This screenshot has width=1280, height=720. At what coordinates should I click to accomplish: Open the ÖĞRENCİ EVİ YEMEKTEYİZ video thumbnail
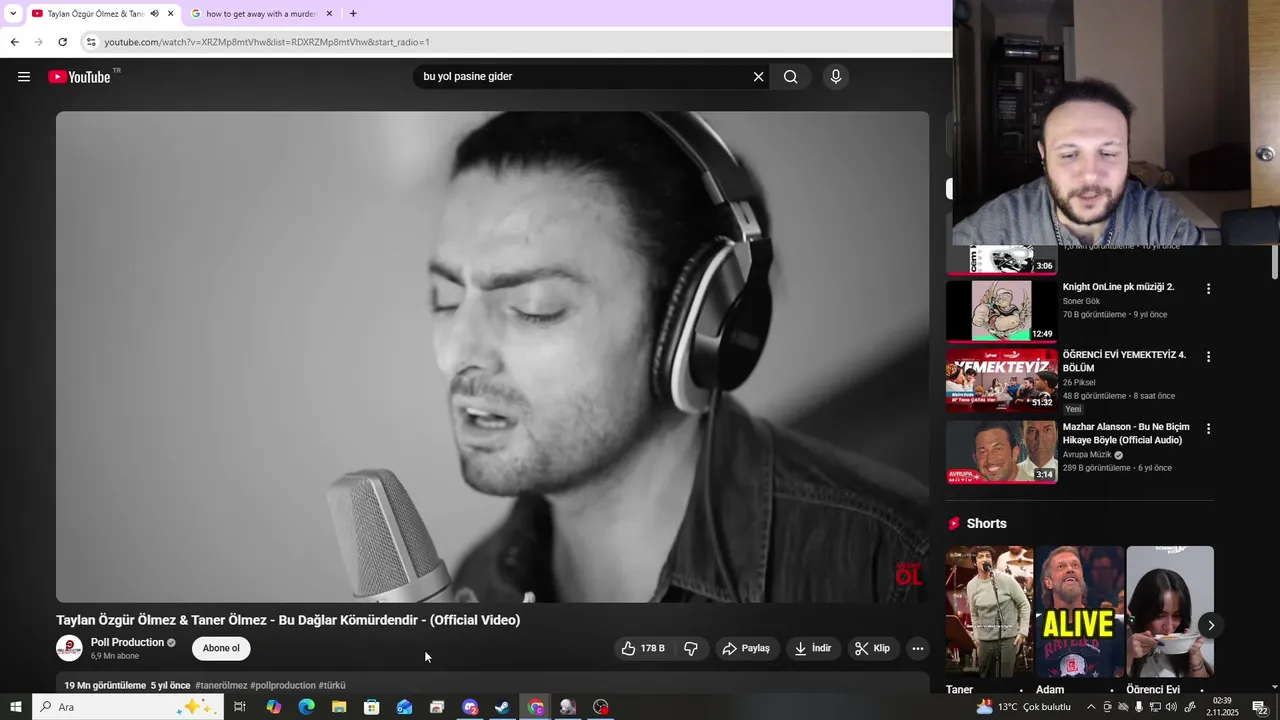(1001, 380)
